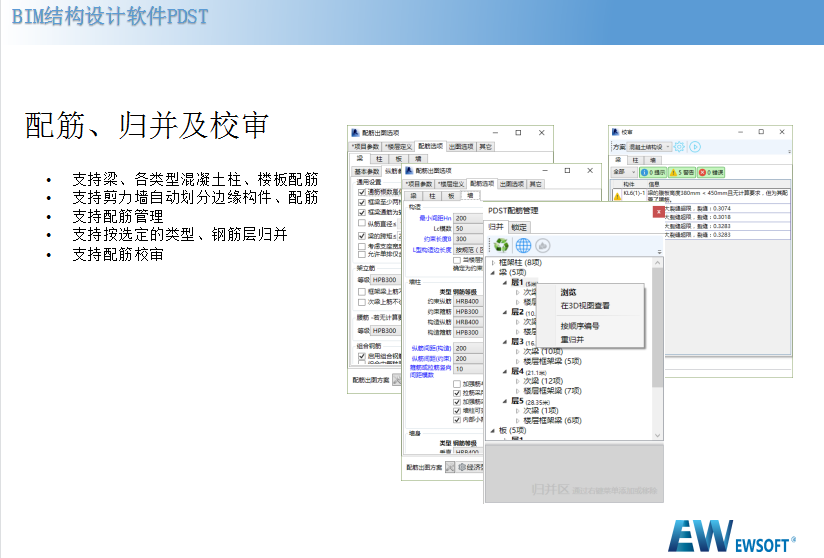This screenshot has width=824, height=558.
Task: Open the 方案 混凝土结构设 dropdown
Action: coord(650,147)
